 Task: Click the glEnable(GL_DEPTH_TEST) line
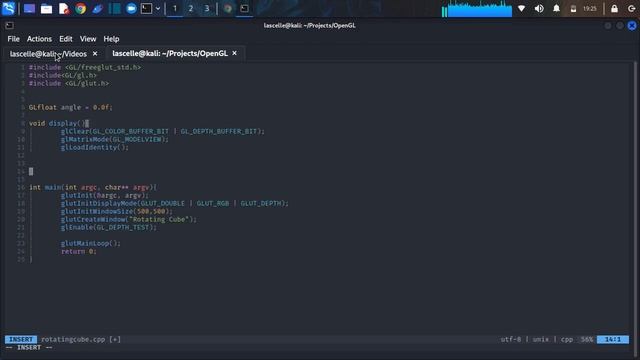click(x=109, y=227)
